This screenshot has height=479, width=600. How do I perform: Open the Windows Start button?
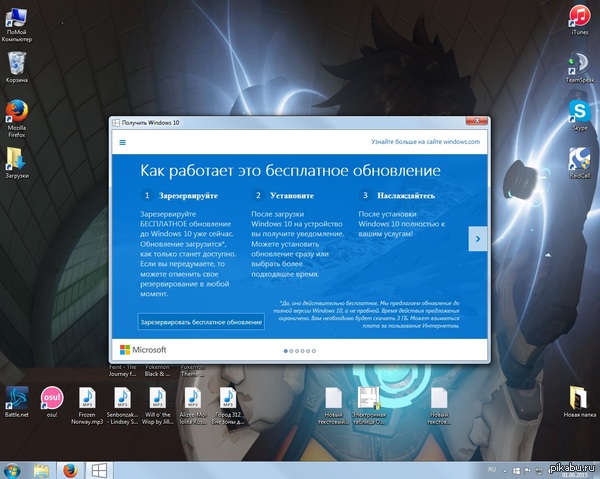[11, 471]
